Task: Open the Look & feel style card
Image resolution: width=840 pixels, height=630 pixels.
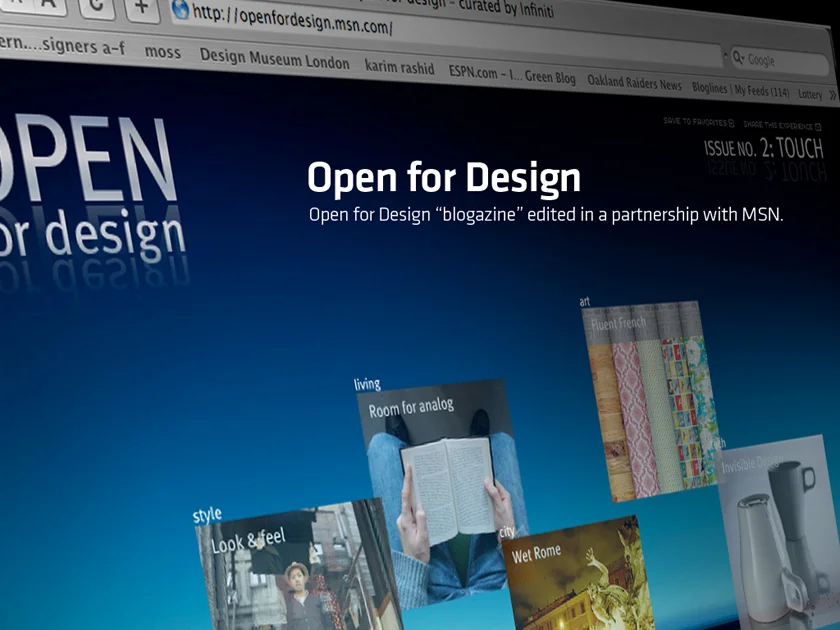Action: click(298, 565)
